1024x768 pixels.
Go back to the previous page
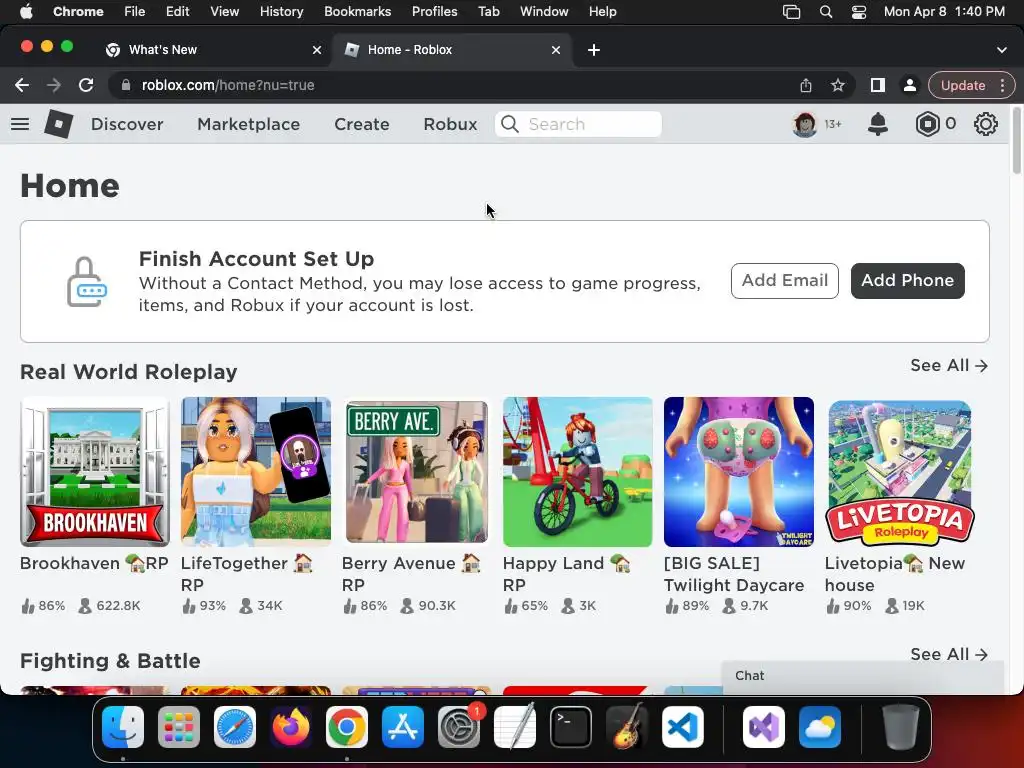click(22, 85)
